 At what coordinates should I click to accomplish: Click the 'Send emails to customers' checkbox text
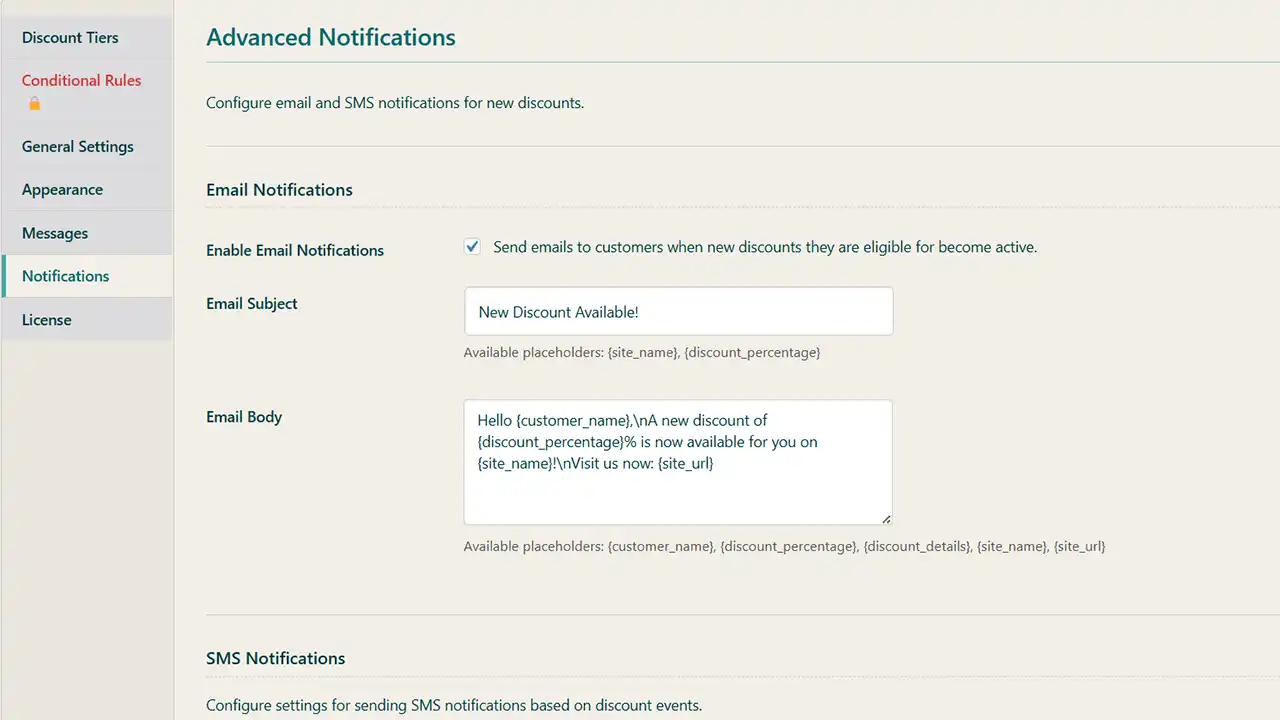[x=764, y=247]
